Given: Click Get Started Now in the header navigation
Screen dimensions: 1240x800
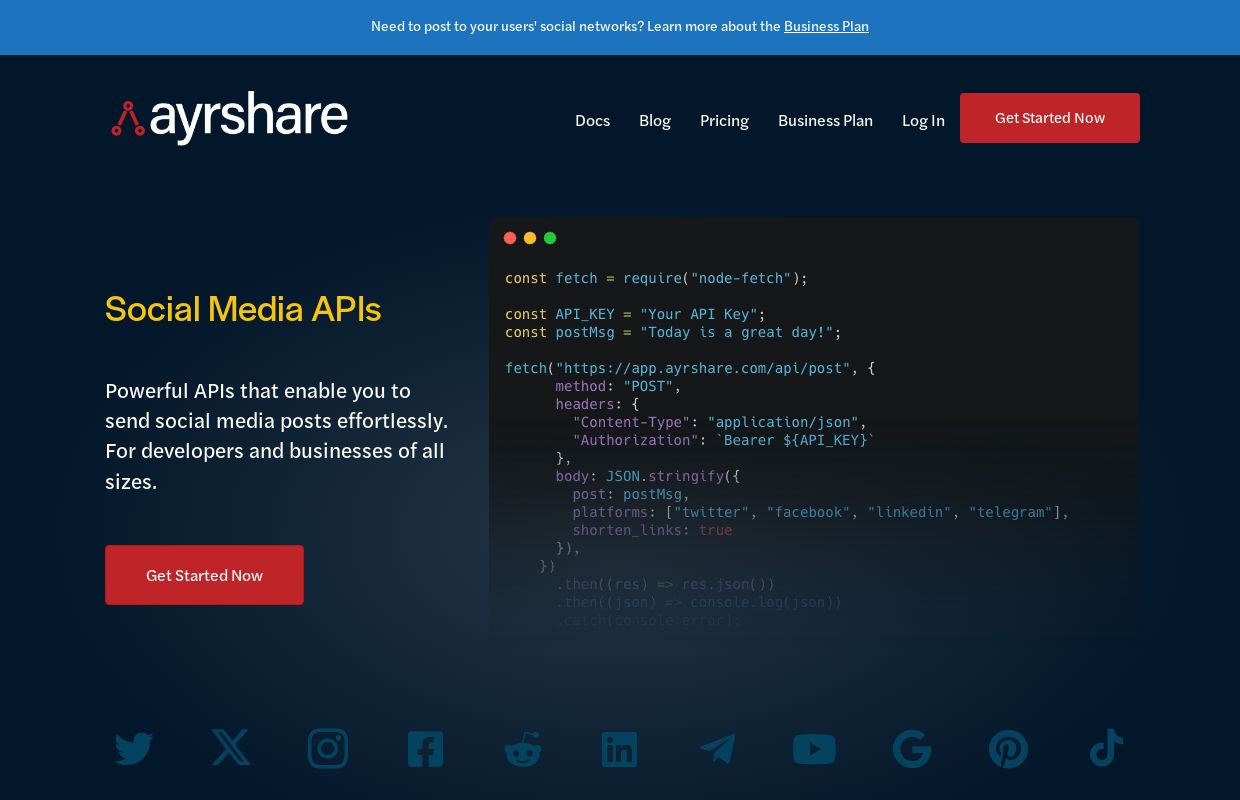Looking at the screenshot, I should (1050, 118).
